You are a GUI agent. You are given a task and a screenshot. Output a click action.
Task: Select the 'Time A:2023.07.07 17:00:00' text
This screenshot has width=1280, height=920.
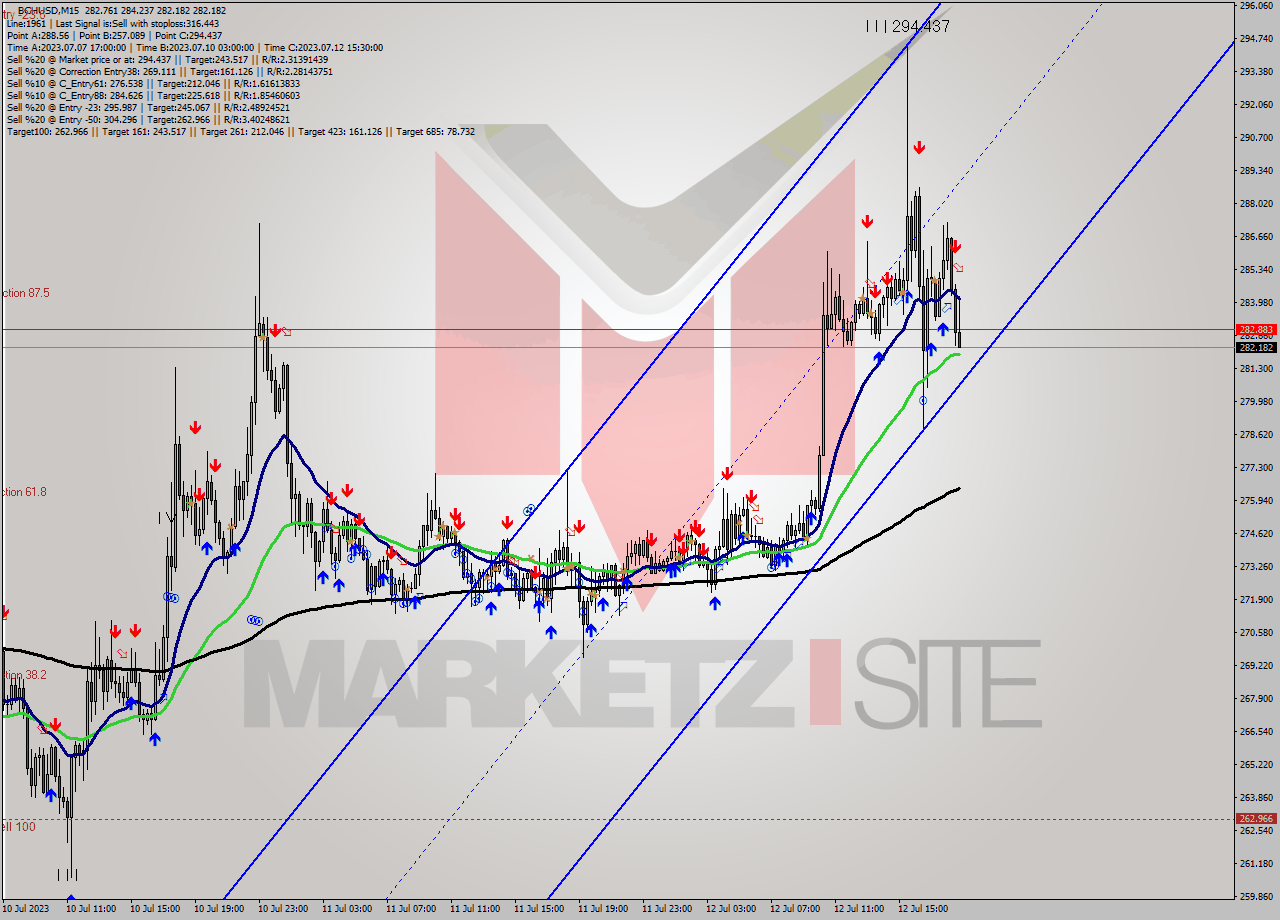[x=66, y=47]
